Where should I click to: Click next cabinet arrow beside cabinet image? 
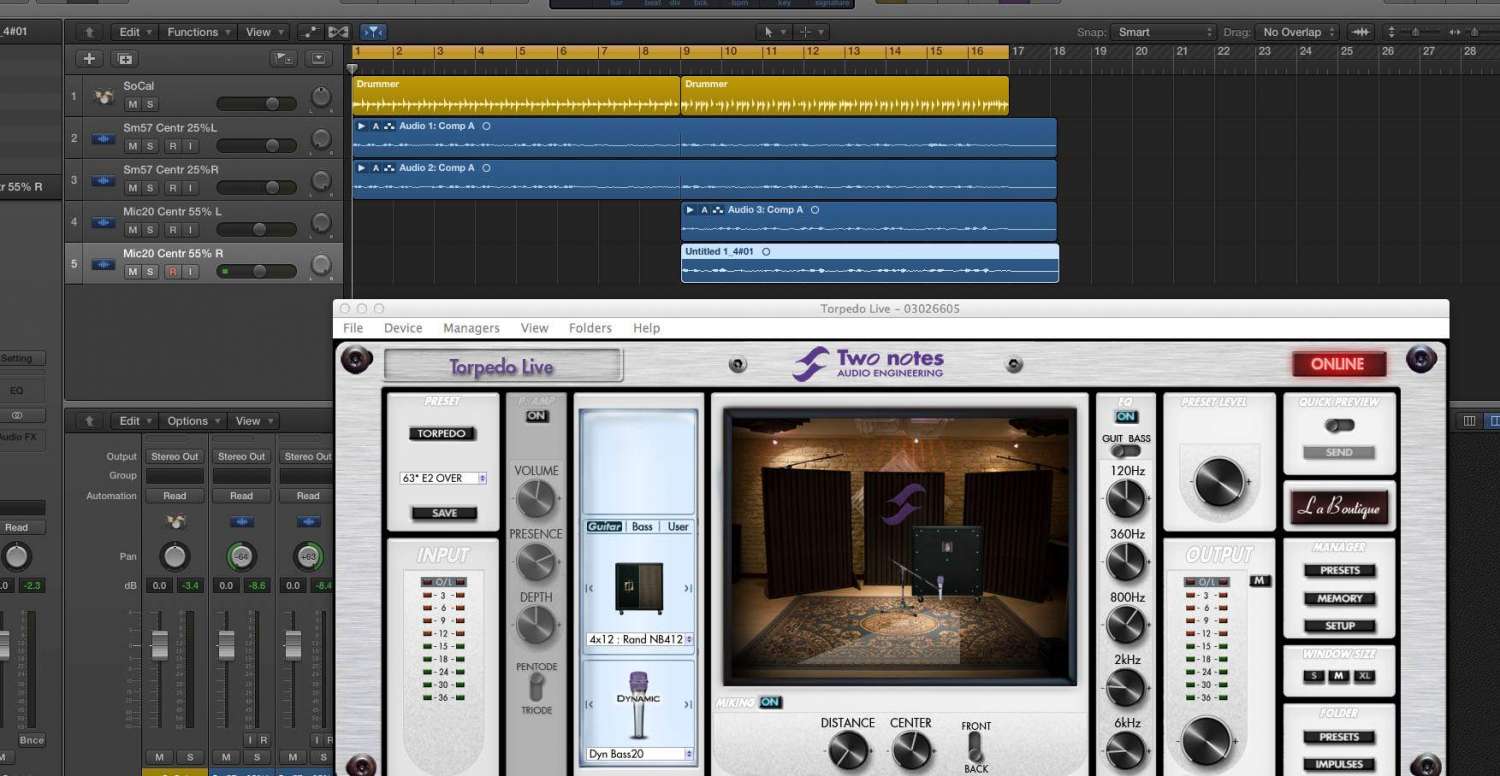[x=687, y=589]
